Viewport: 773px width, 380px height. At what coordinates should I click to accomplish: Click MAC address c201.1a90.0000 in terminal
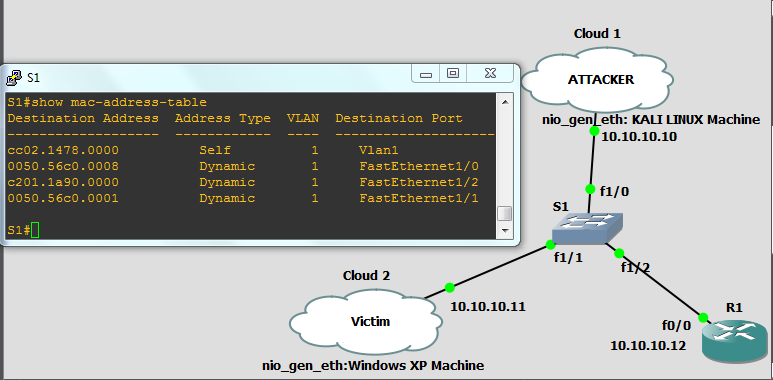tap(63, 182)
